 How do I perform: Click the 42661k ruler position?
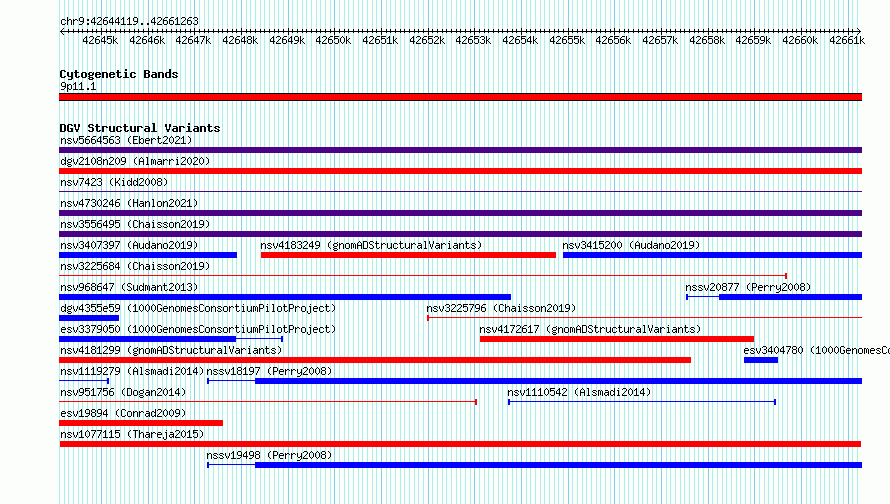[847, 40]
